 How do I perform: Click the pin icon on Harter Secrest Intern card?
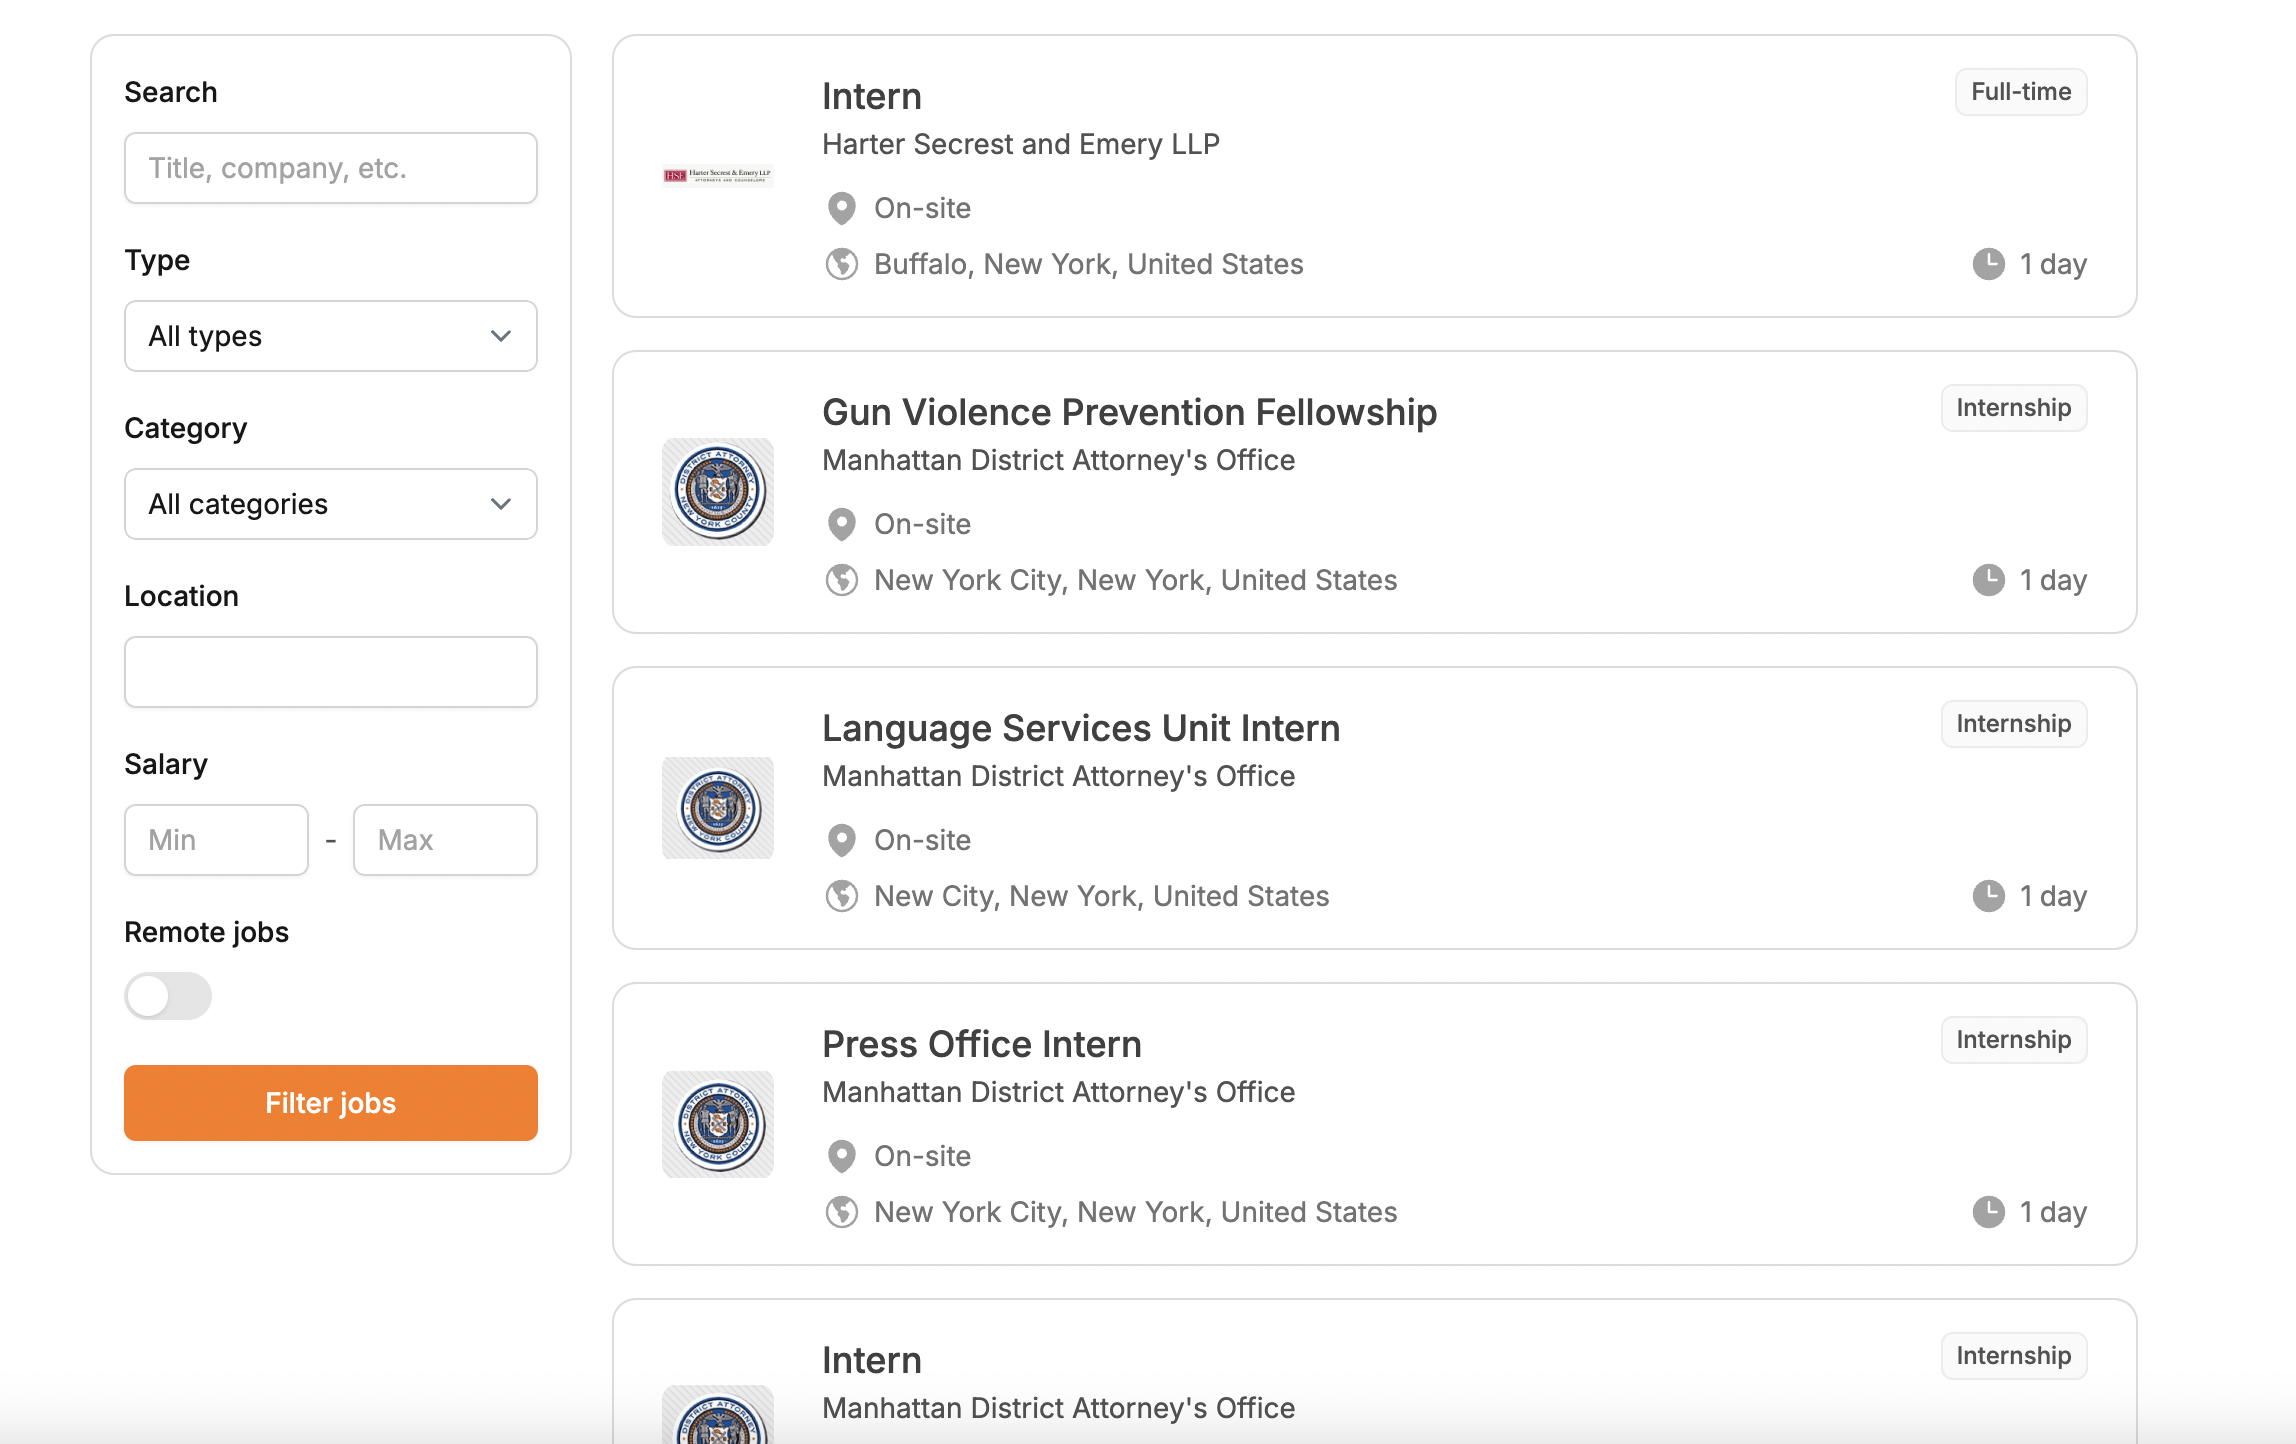(842, 208)
